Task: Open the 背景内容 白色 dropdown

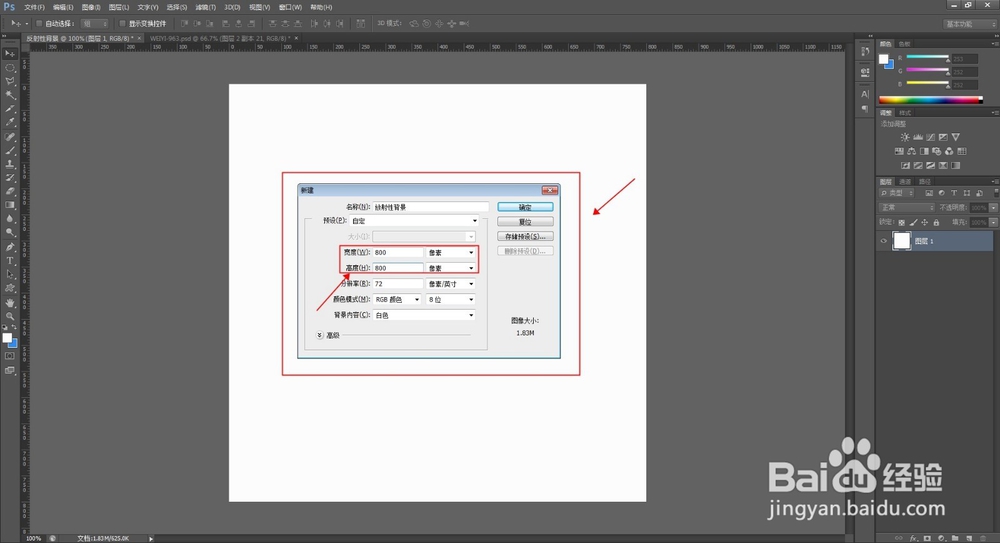Action: pos(424,315)
